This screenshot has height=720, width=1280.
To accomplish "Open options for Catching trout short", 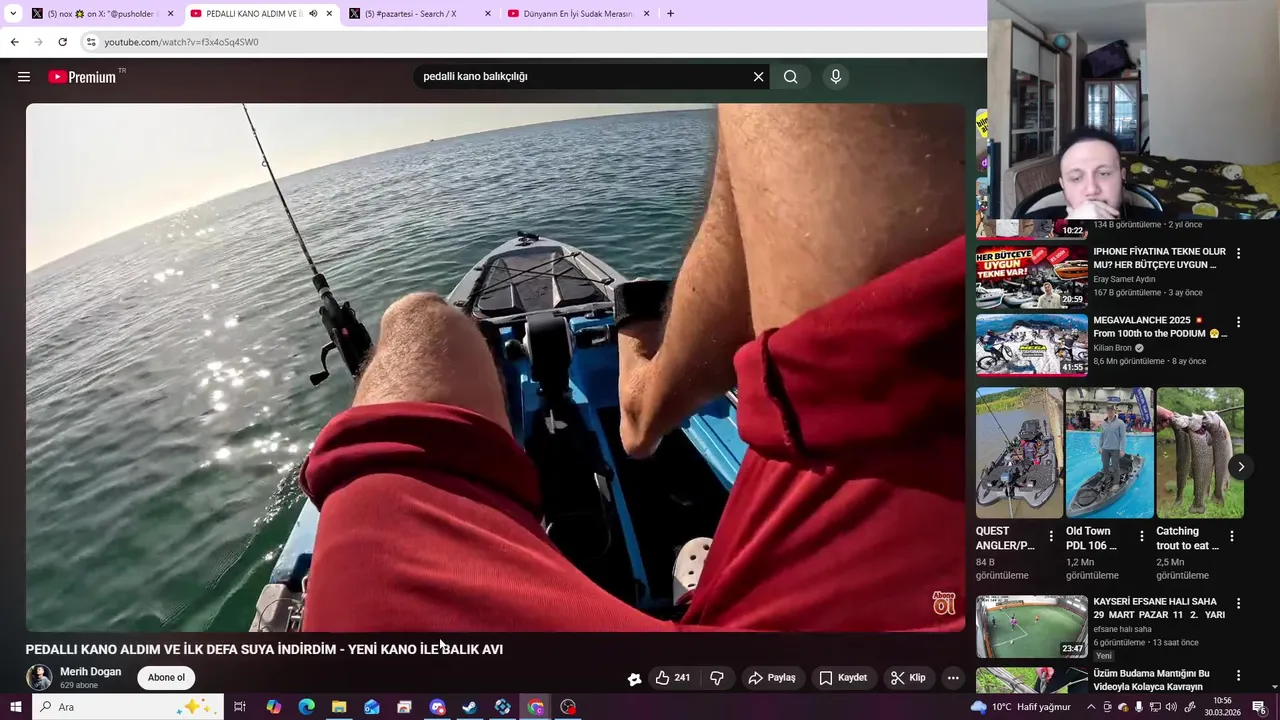I will pyautogui.click(x=1231, y=536).
